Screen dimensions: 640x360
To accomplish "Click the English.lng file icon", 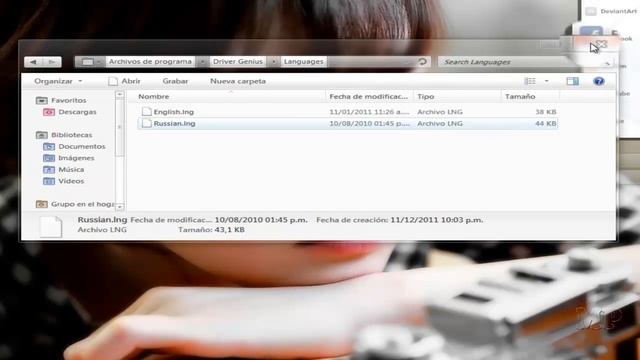I will pyautogui.click(x=147, y=111).
